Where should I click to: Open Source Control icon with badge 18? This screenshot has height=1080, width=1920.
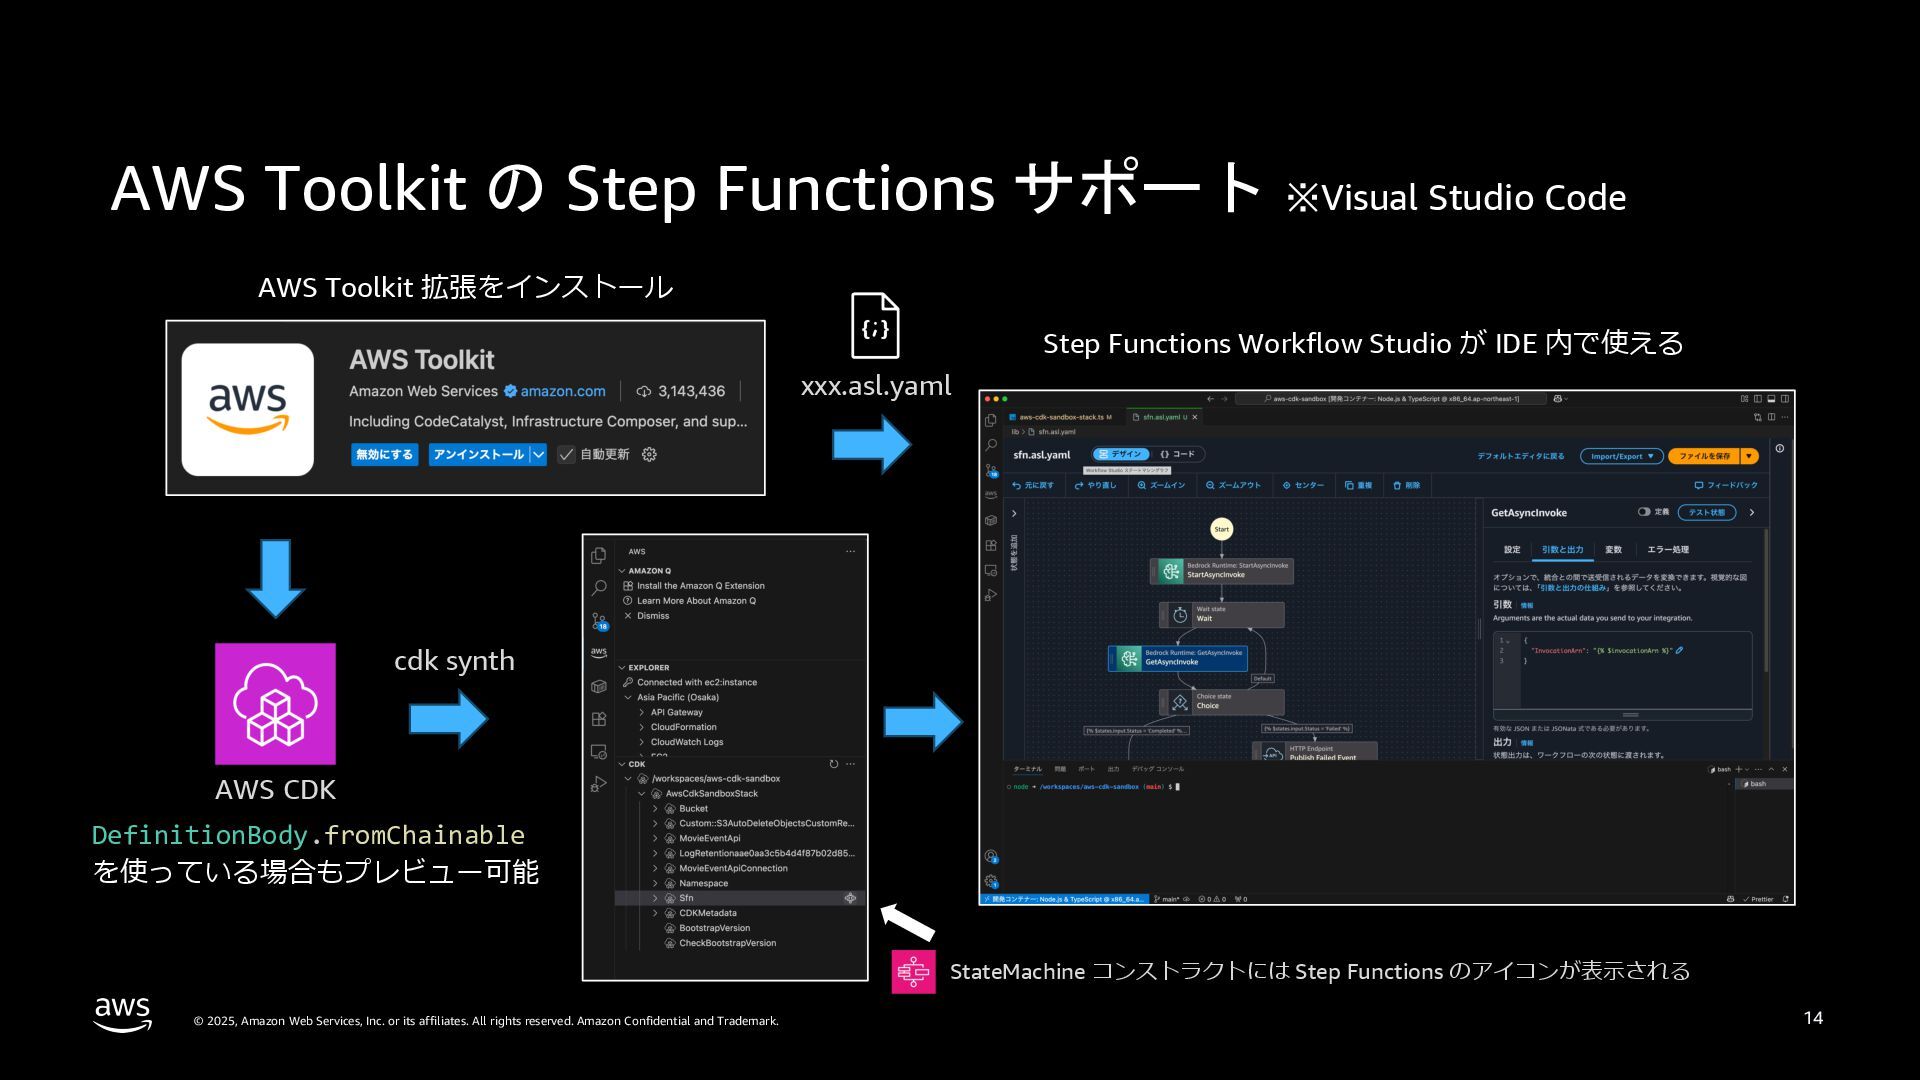598,621
